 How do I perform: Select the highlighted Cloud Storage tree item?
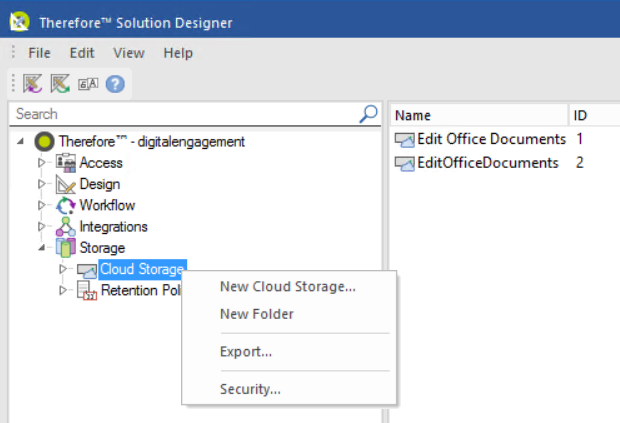click(142, 269)
